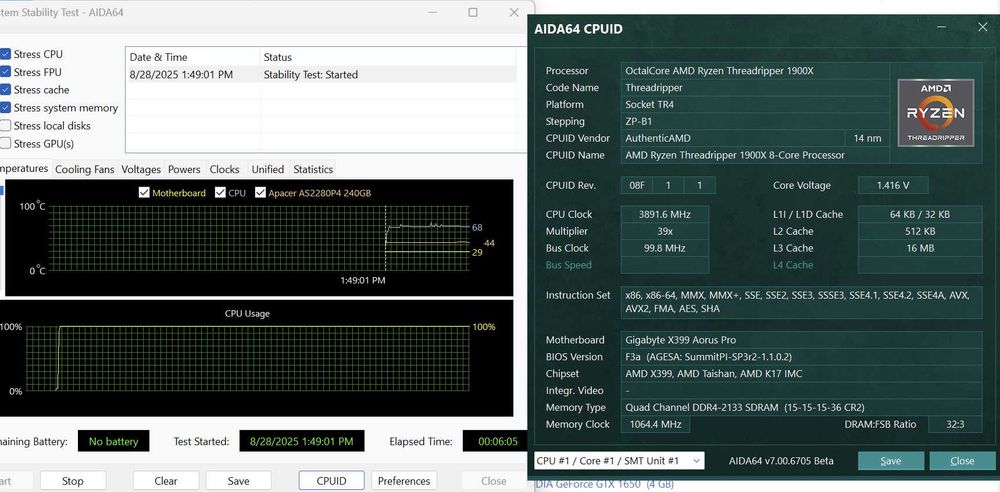Open the Statistics tab
The width and height of the screenshot is (1000, 492).
[312, 169]
